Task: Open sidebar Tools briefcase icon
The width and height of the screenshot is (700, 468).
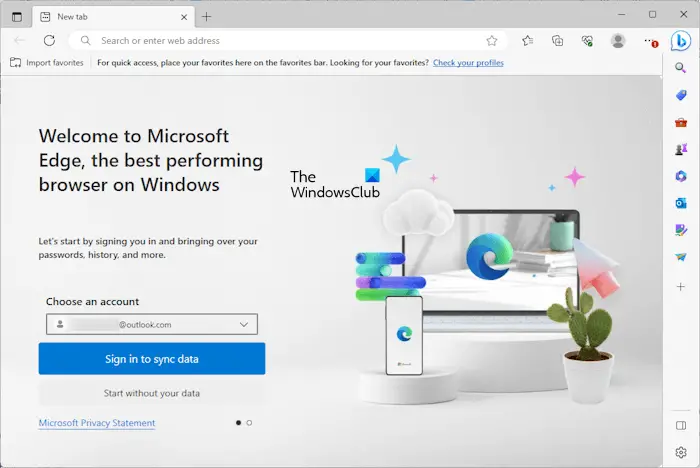Action: click(x=681, y=122)
